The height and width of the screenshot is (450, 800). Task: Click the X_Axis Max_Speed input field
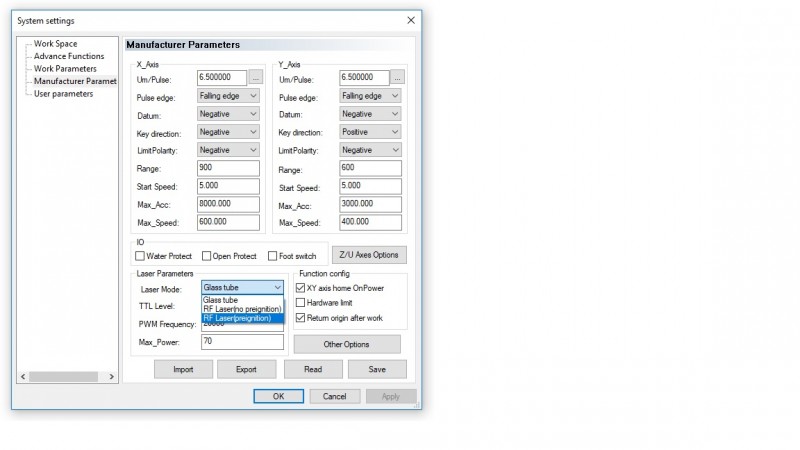click(x=229, y=223)
